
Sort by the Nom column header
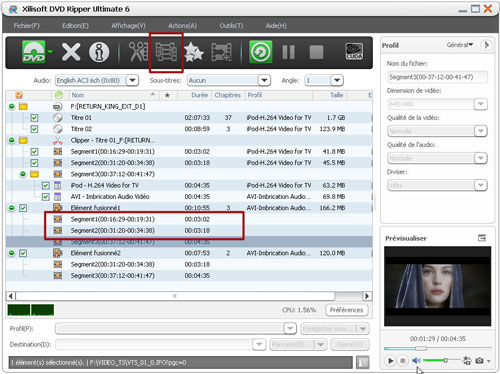click(113, 95)
